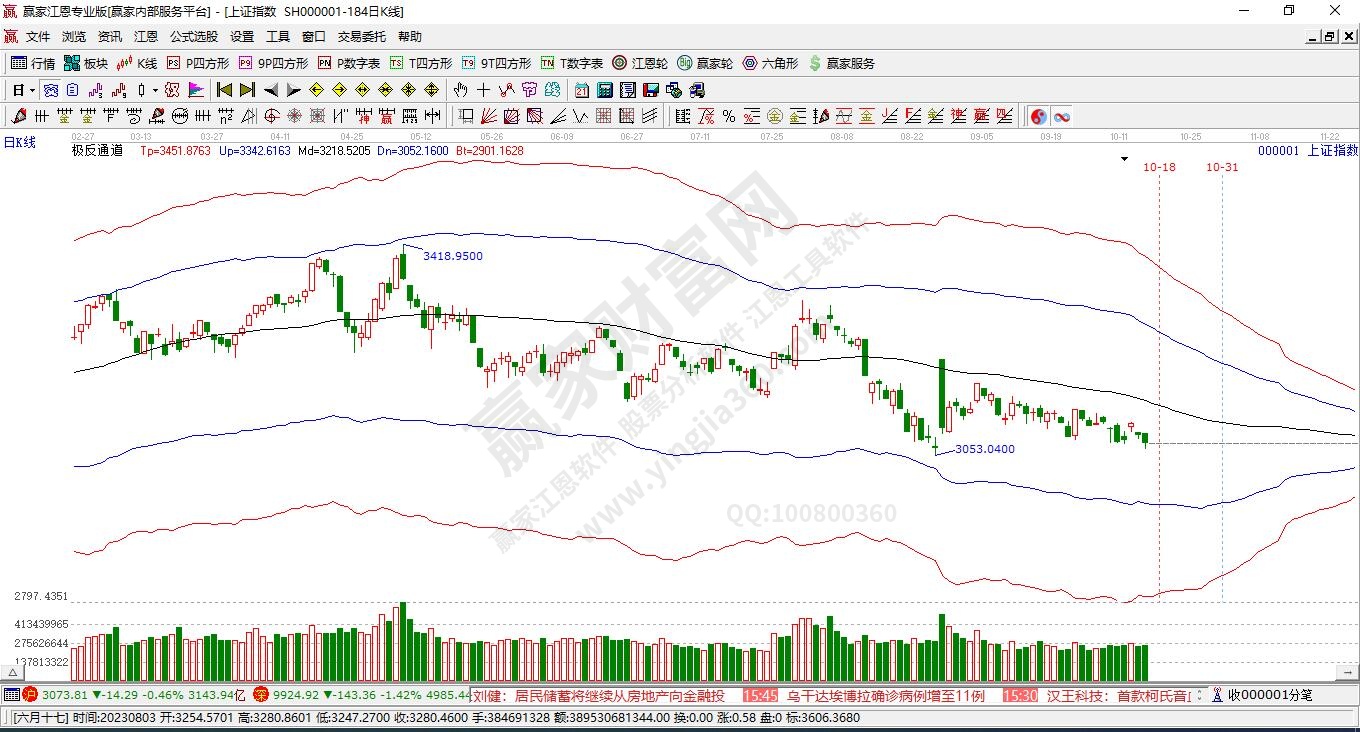Expand the 日 period dropdown arrow

(32, 90)
